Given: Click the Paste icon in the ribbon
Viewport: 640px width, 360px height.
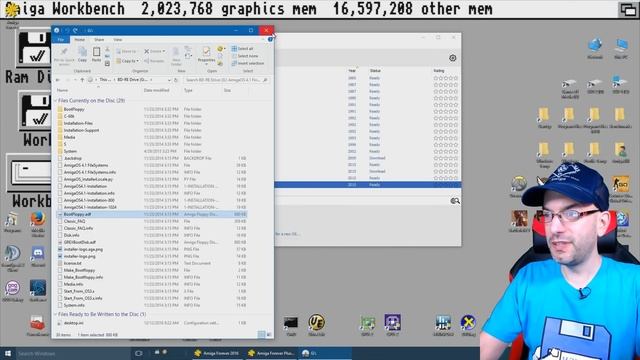Looking at the screenshot, I should (x=96, y=52).
